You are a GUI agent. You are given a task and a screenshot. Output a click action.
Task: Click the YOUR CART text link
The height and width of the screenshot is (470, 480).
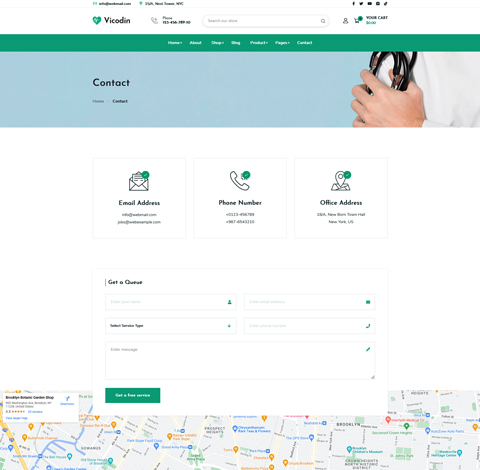(377, 18)
